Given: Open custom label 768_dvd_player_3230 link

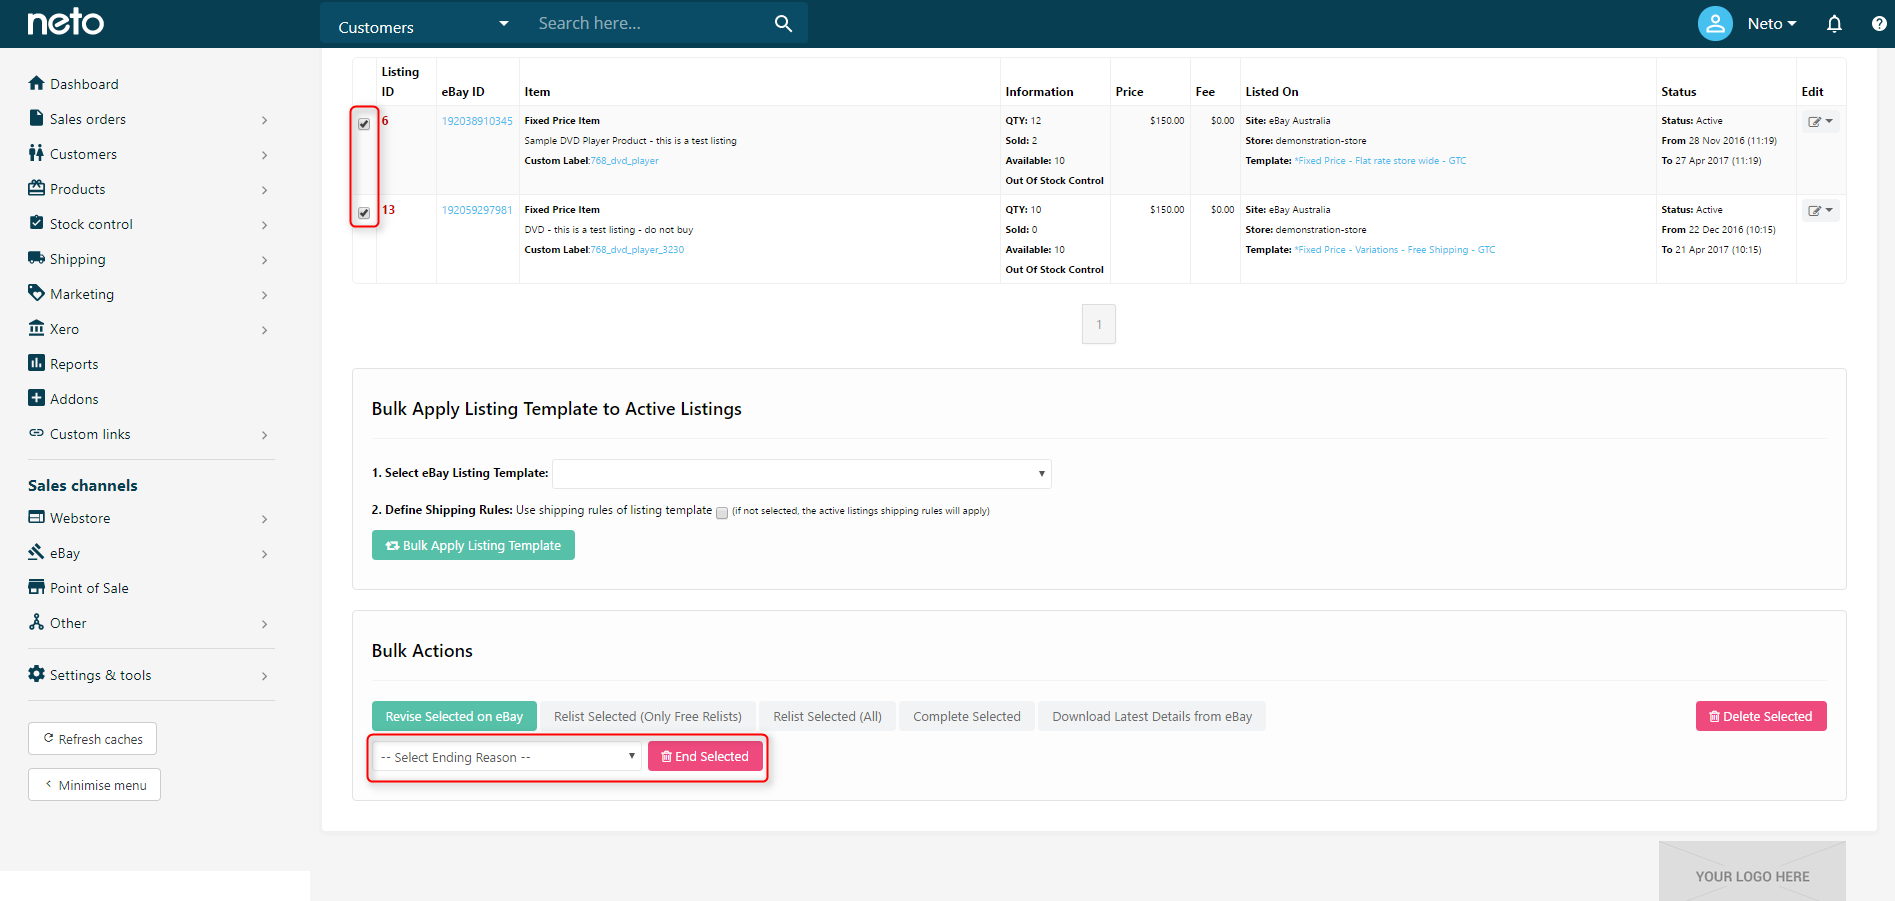Looking at the screenshot, I should pos(638,250).
